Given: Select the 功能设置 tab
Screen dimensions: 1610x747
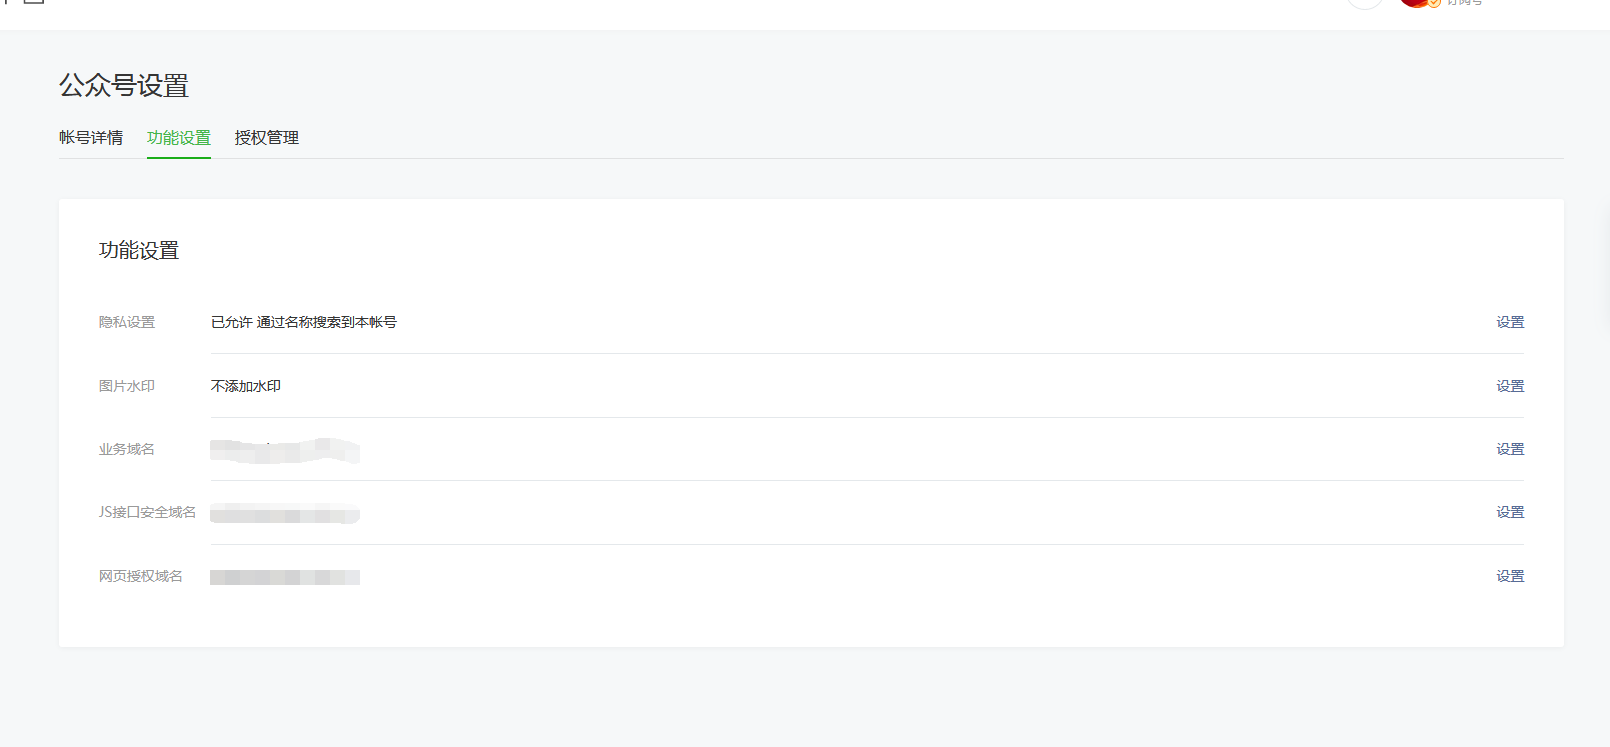Looking at the screenshot, I should 179,138.
